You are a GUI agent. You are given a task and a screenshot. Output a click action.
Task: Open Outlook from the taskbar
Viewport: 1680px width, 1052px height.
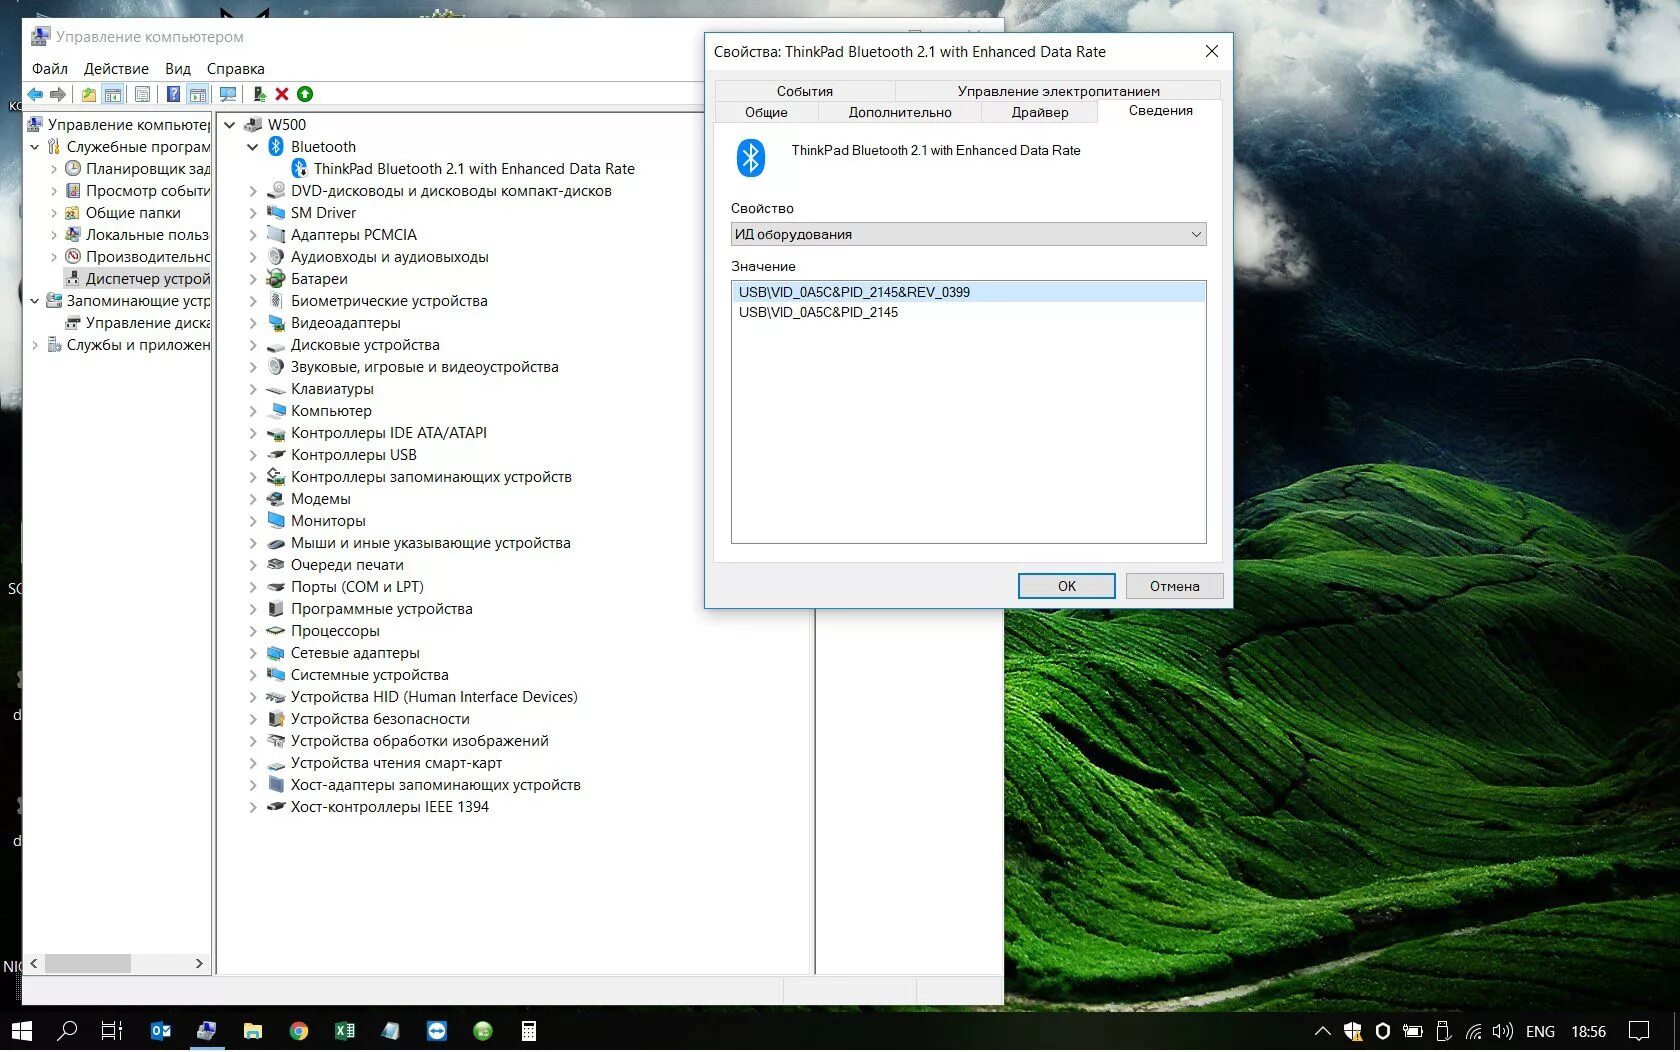160,1031
